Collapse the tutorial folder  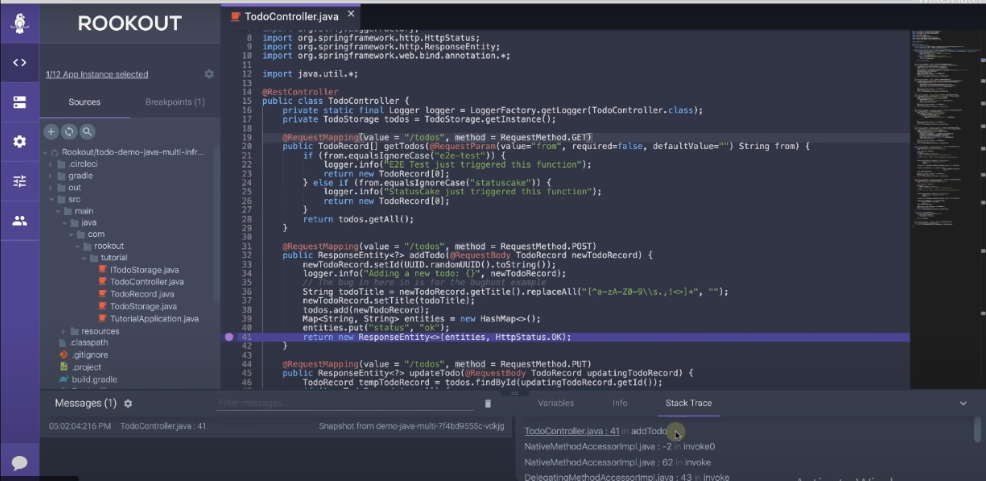(84, 258)
